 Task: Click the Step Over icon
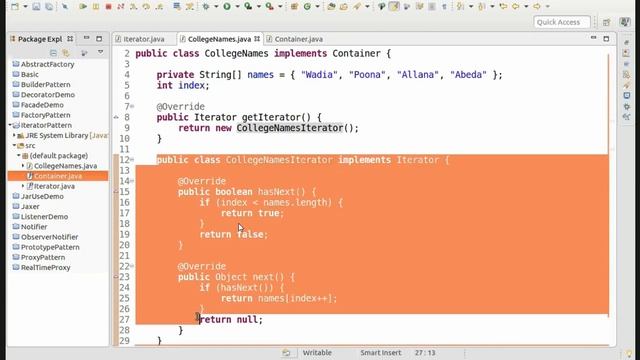(146, 6)
